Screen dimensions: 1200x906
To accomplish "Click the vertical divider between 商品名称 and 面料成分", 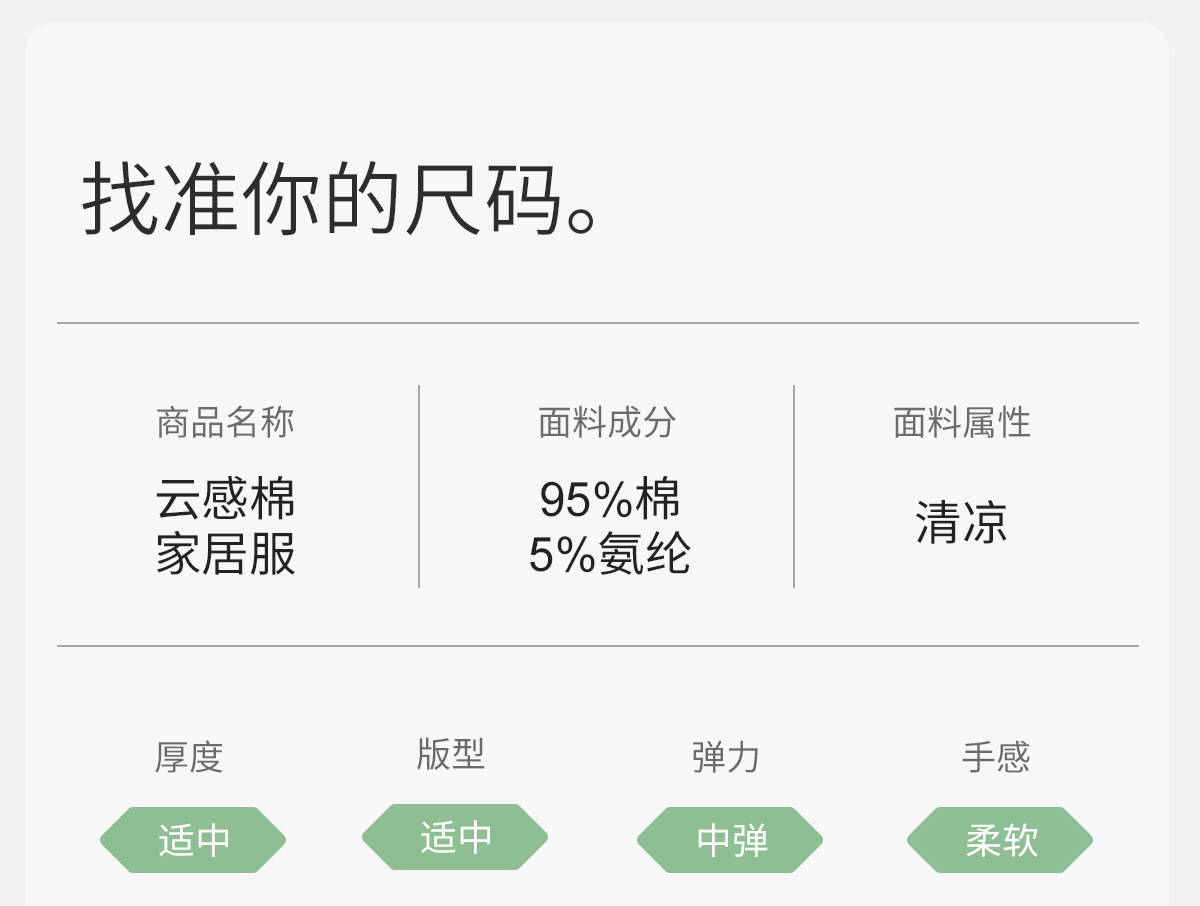I will click(419, 487).
